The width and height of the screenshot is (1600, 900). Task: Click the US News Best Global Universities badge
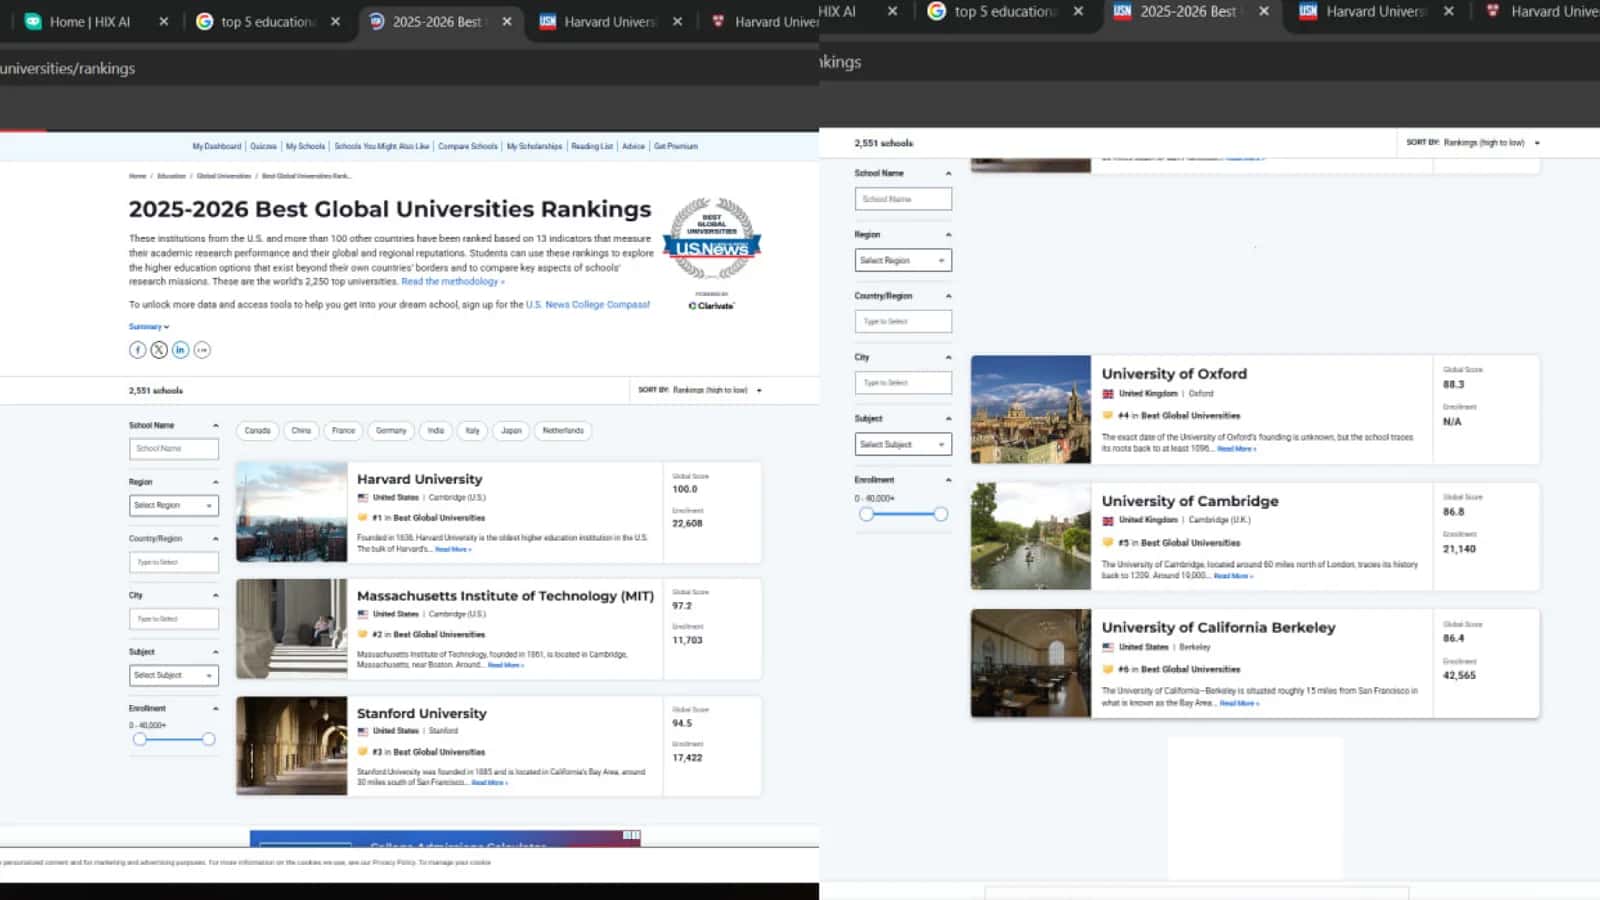pyautogui.click(x=711, y=238)
